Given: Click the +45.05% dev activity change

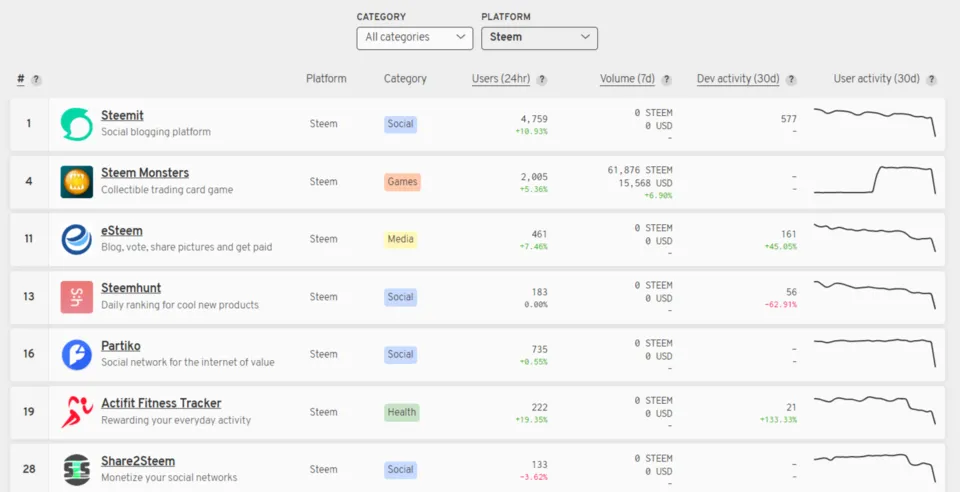Looking at the screenshot, I should tap(781, 247).
